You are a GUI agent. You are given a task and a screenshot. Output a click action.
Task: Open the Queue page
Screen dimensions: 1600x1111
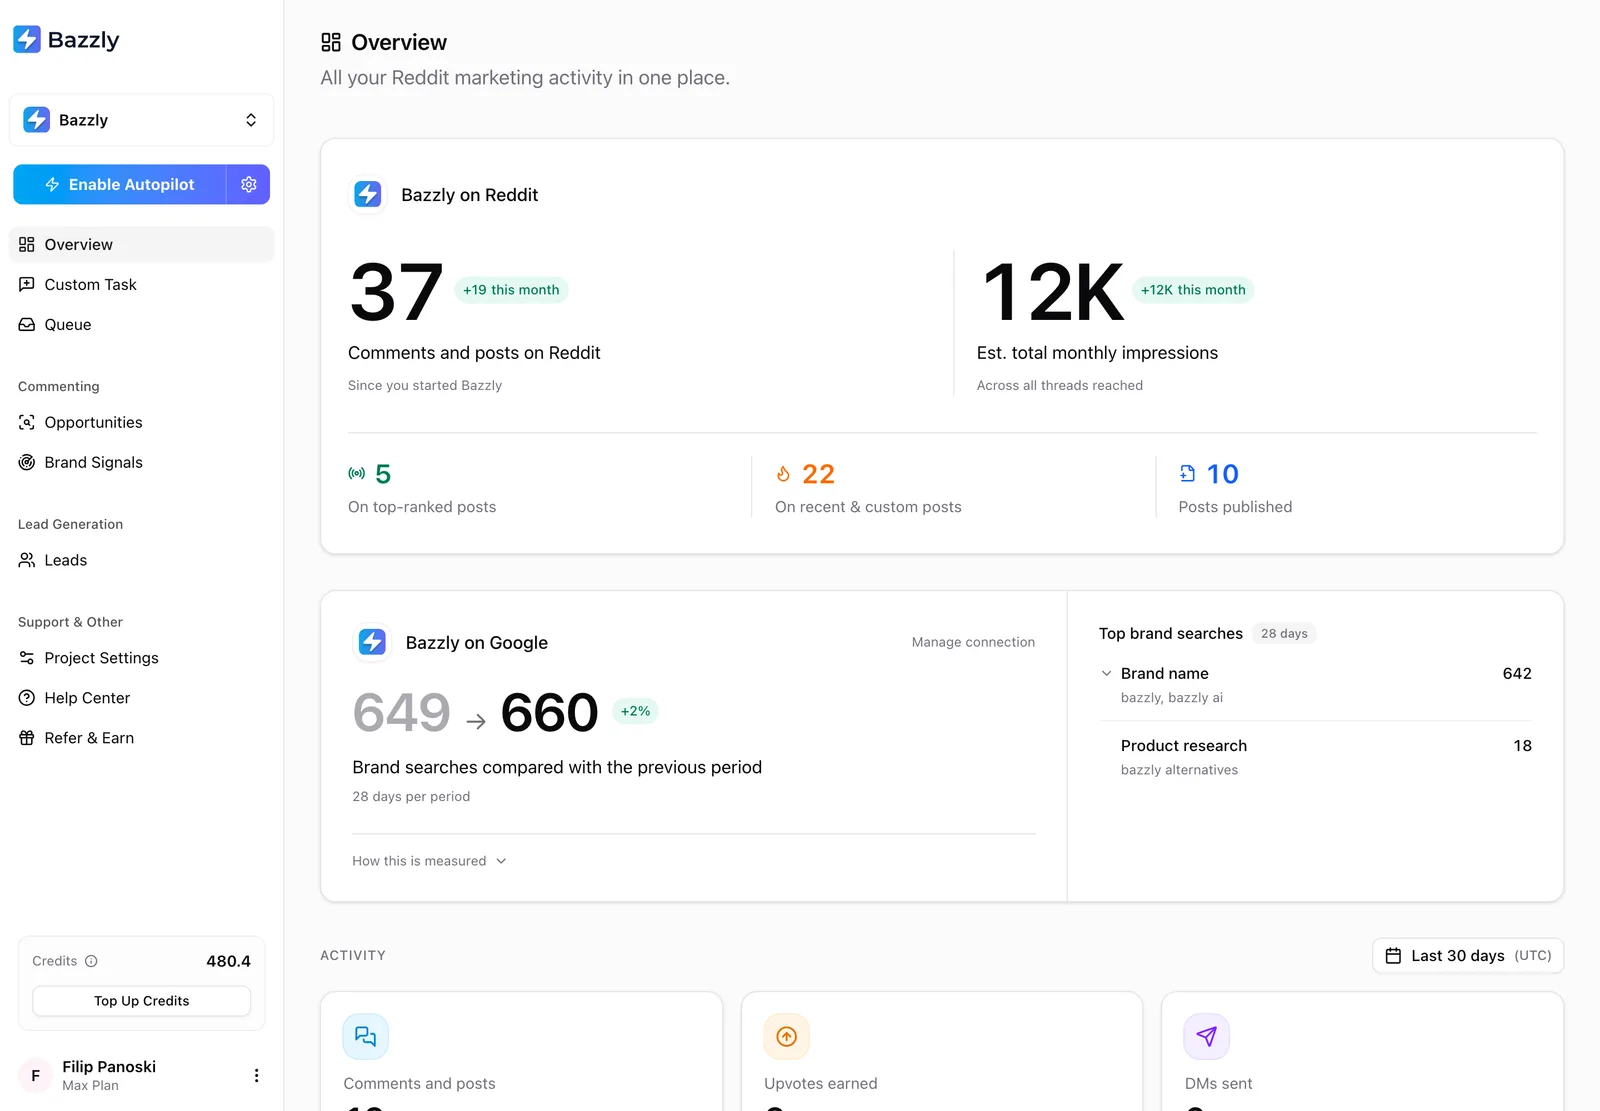point(141,325)
